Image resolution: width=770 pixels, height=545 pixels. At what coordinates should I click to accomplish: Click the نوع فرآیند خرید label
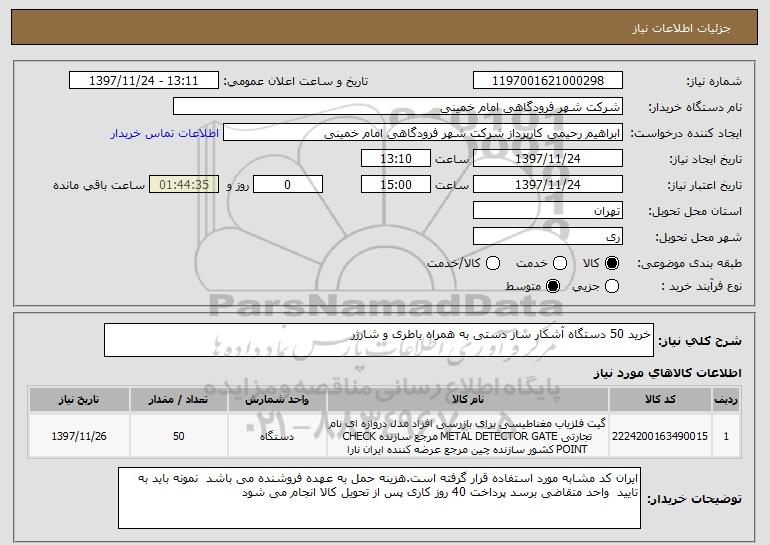(x=701, y=286)
